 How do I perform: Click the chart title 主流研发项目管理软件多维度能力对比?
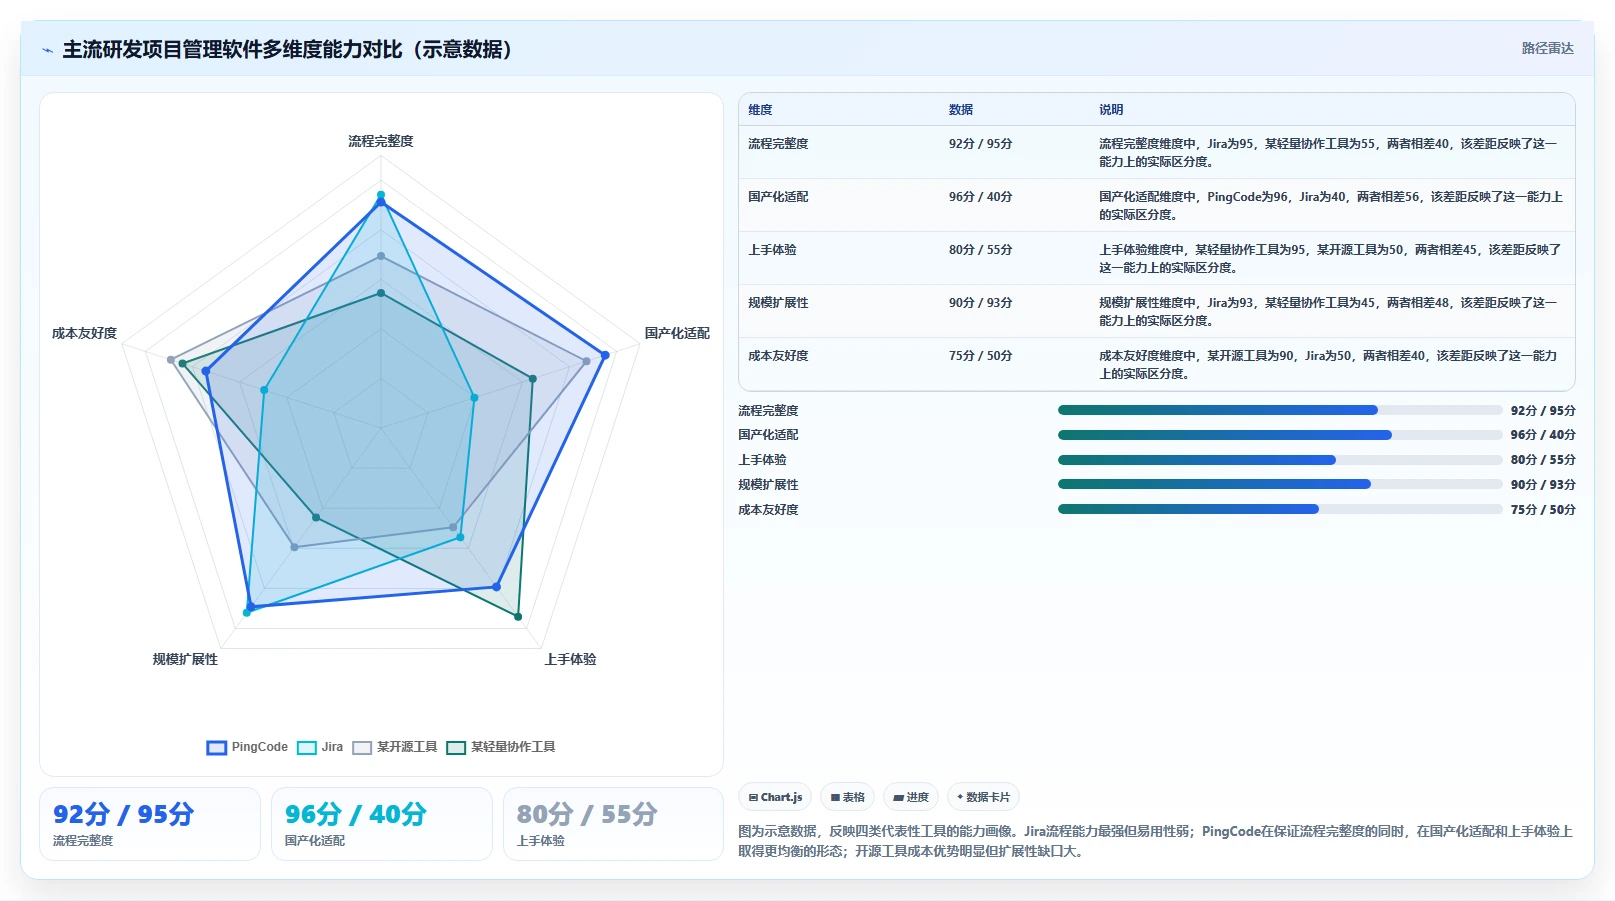[288, 50]
